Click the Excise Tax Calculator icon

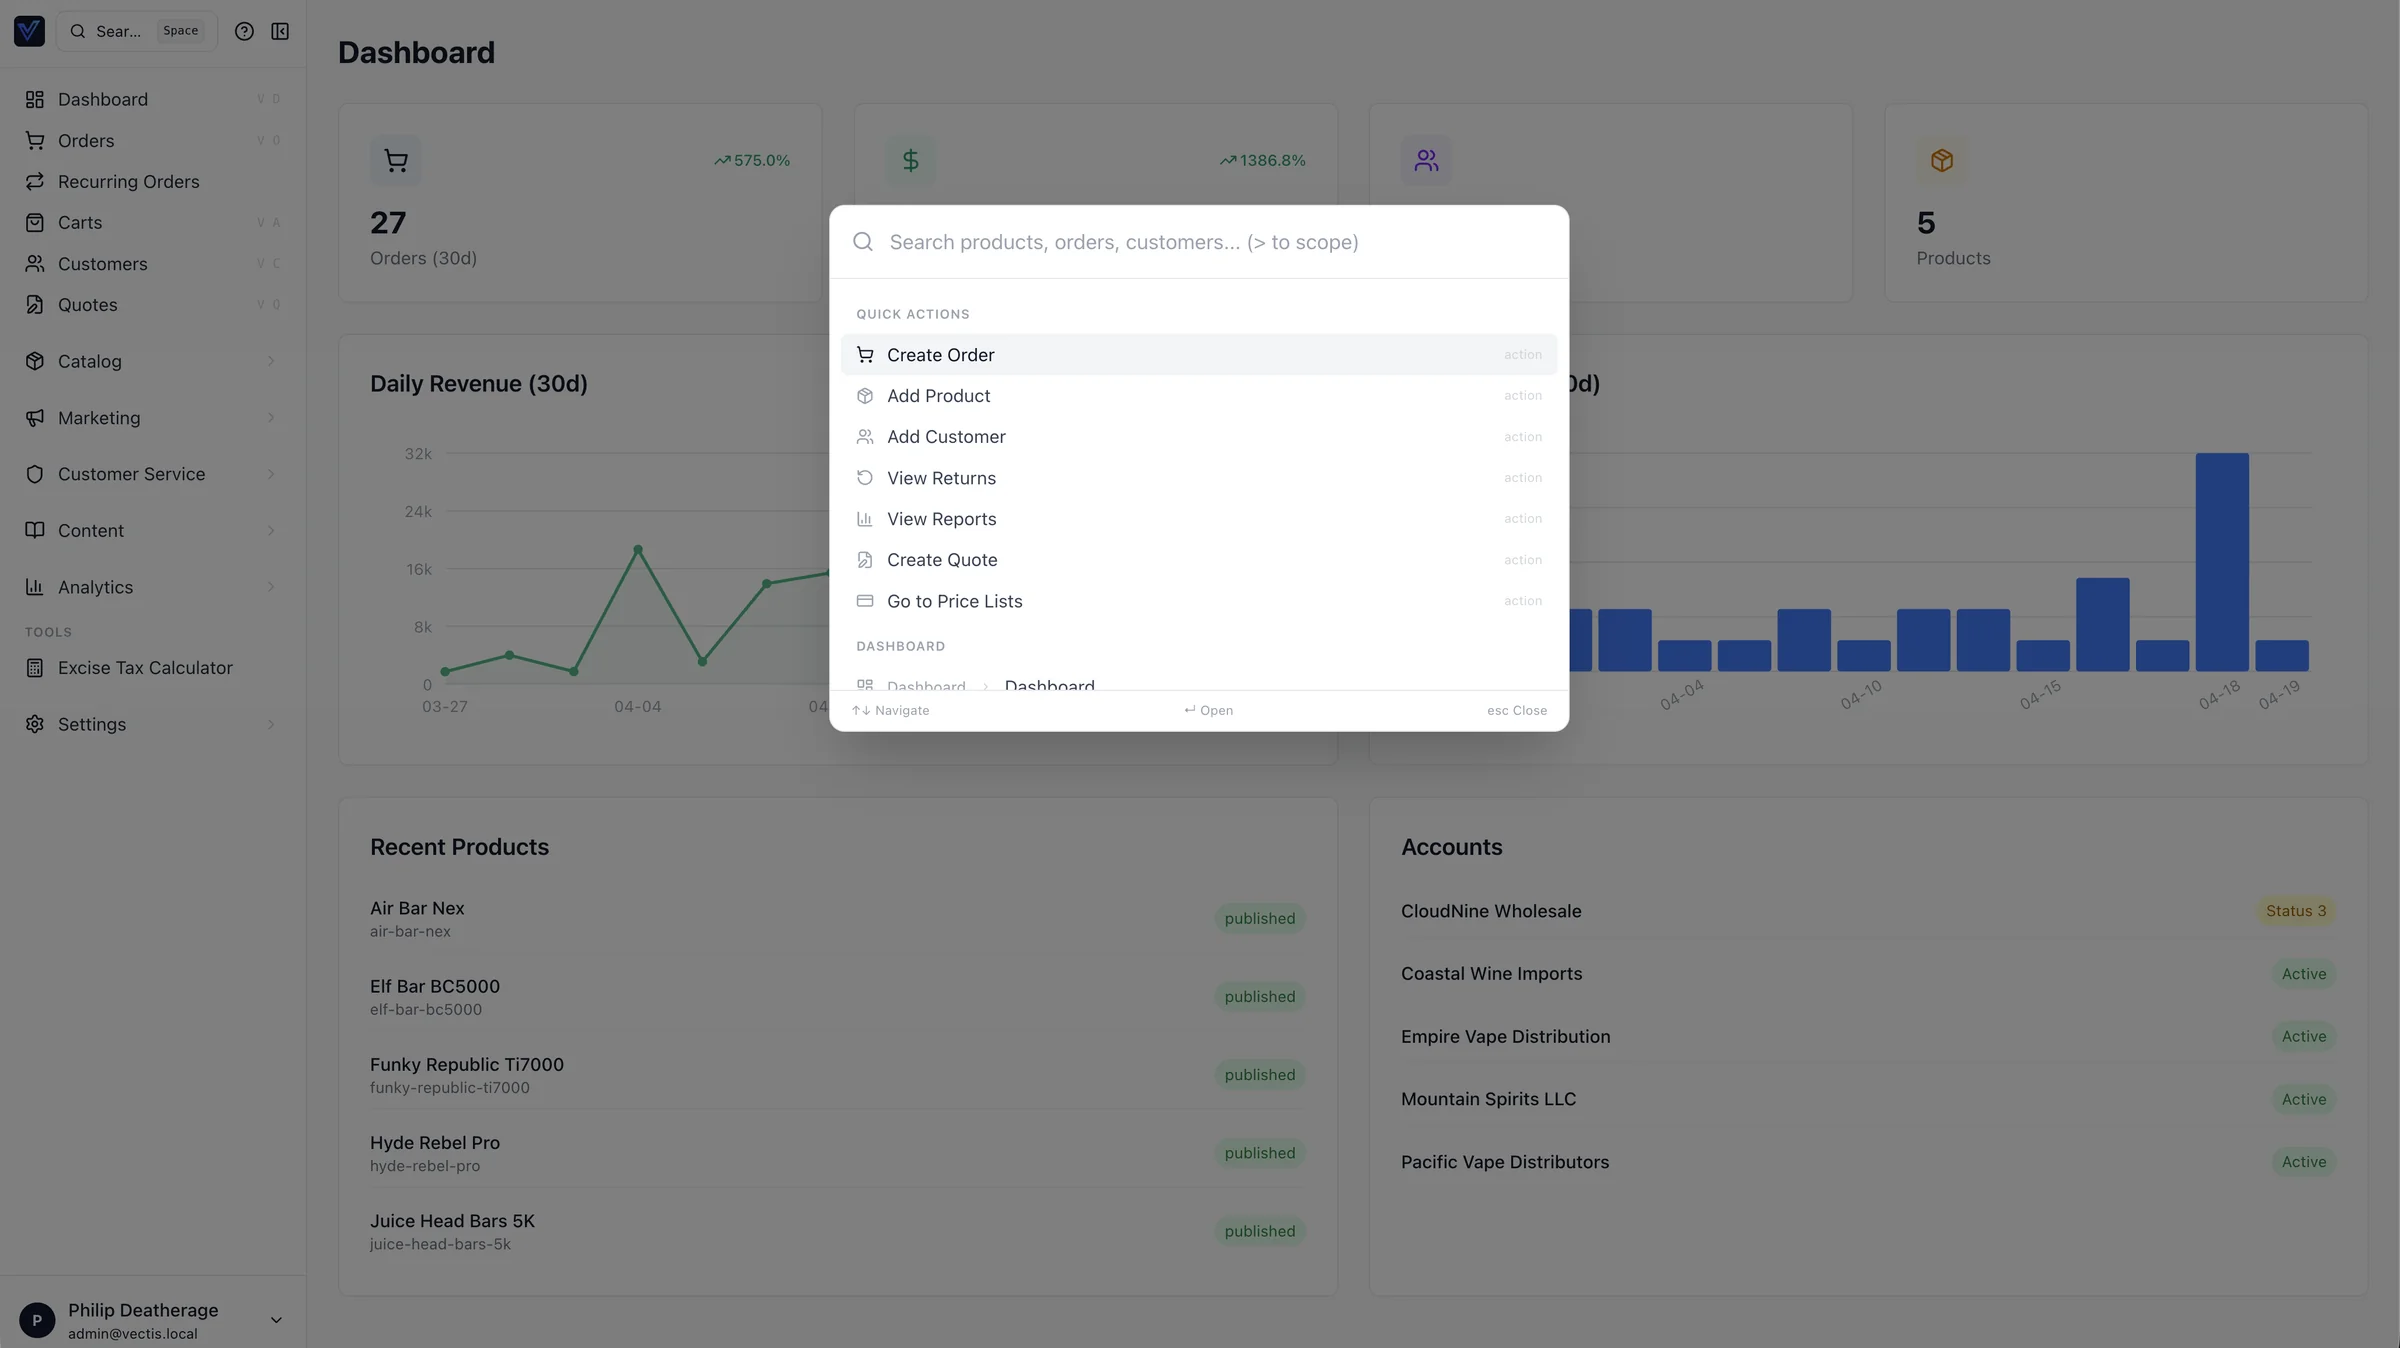click(35, 668)
